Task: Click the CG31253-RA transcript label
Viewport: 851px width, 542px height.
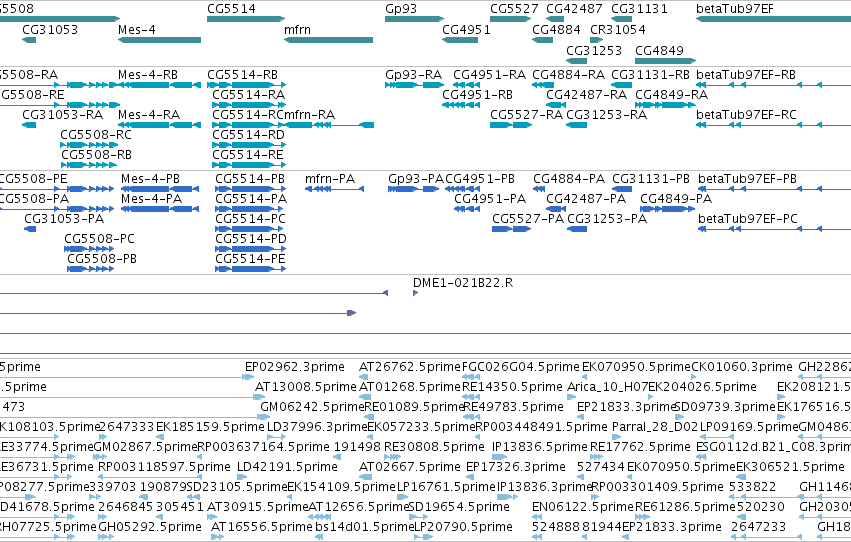Action: click(607, 114)
